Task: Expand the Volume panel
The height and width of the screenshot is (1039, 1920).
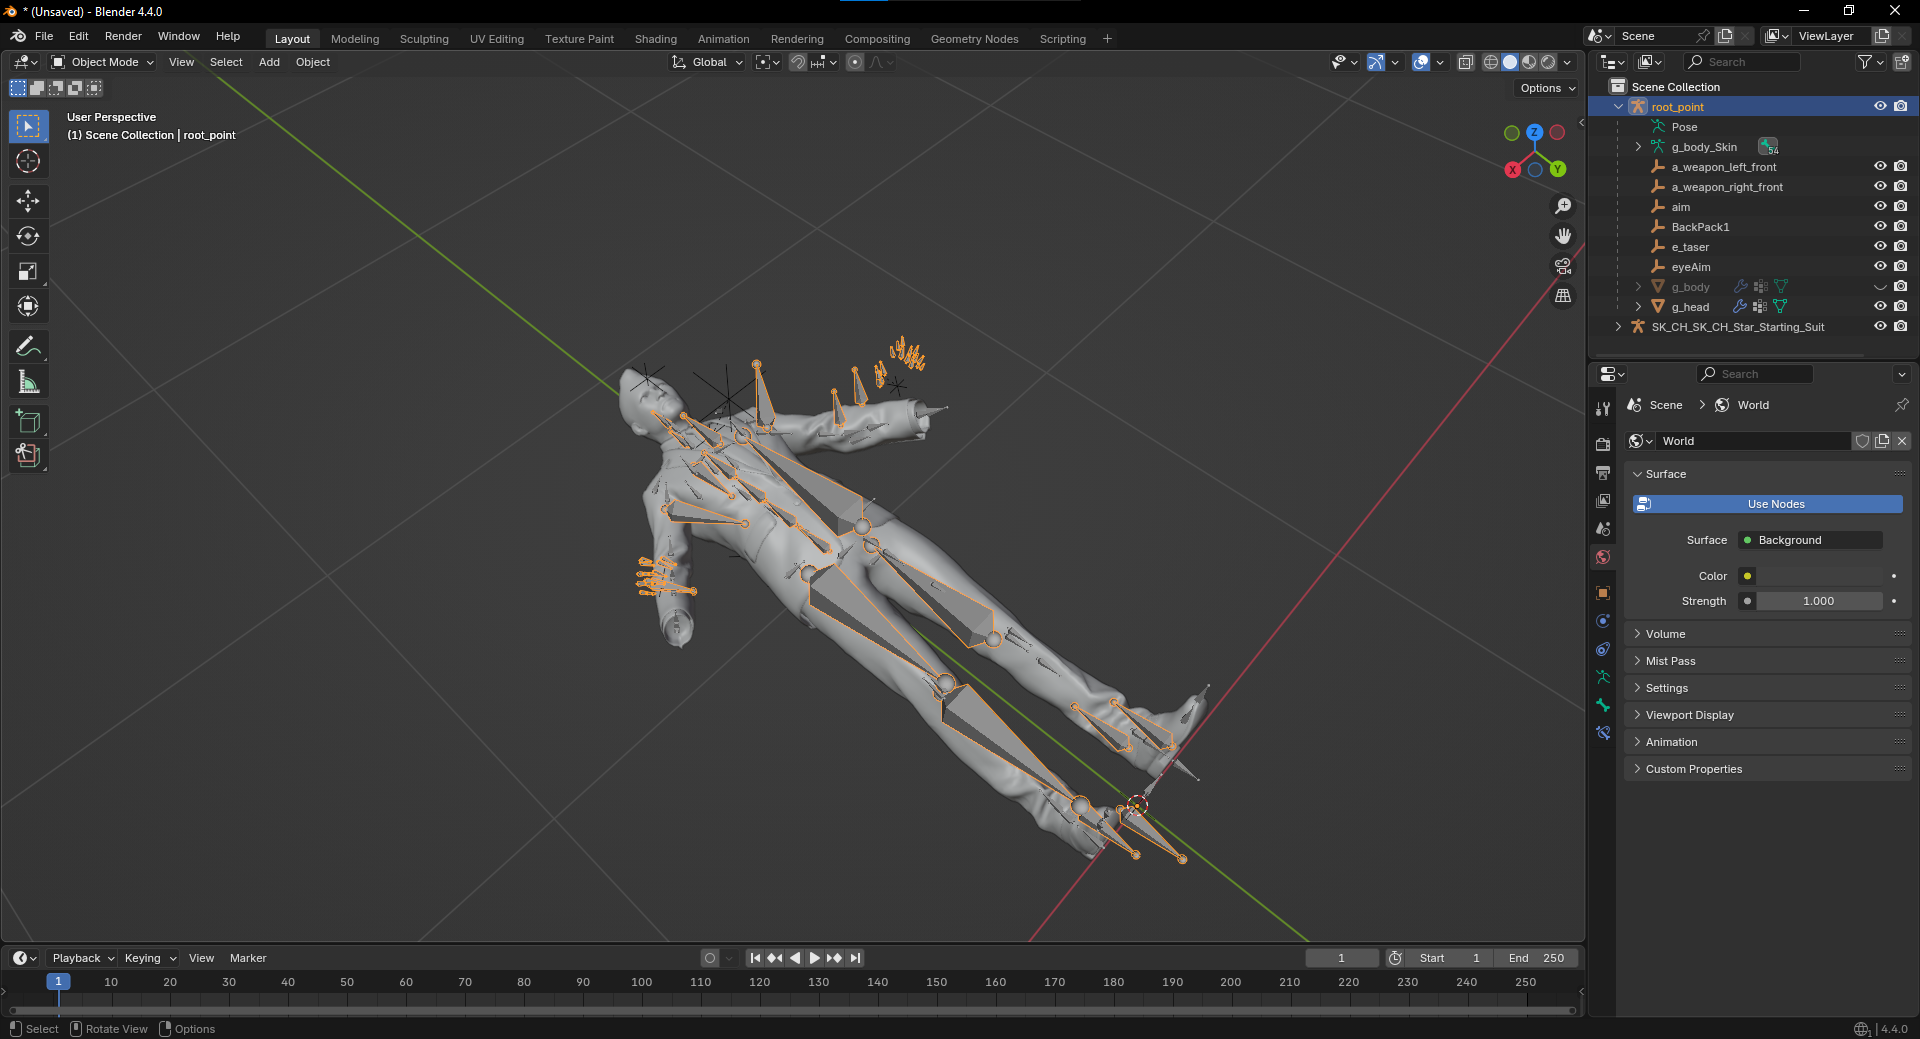Action: point(1666,634)
